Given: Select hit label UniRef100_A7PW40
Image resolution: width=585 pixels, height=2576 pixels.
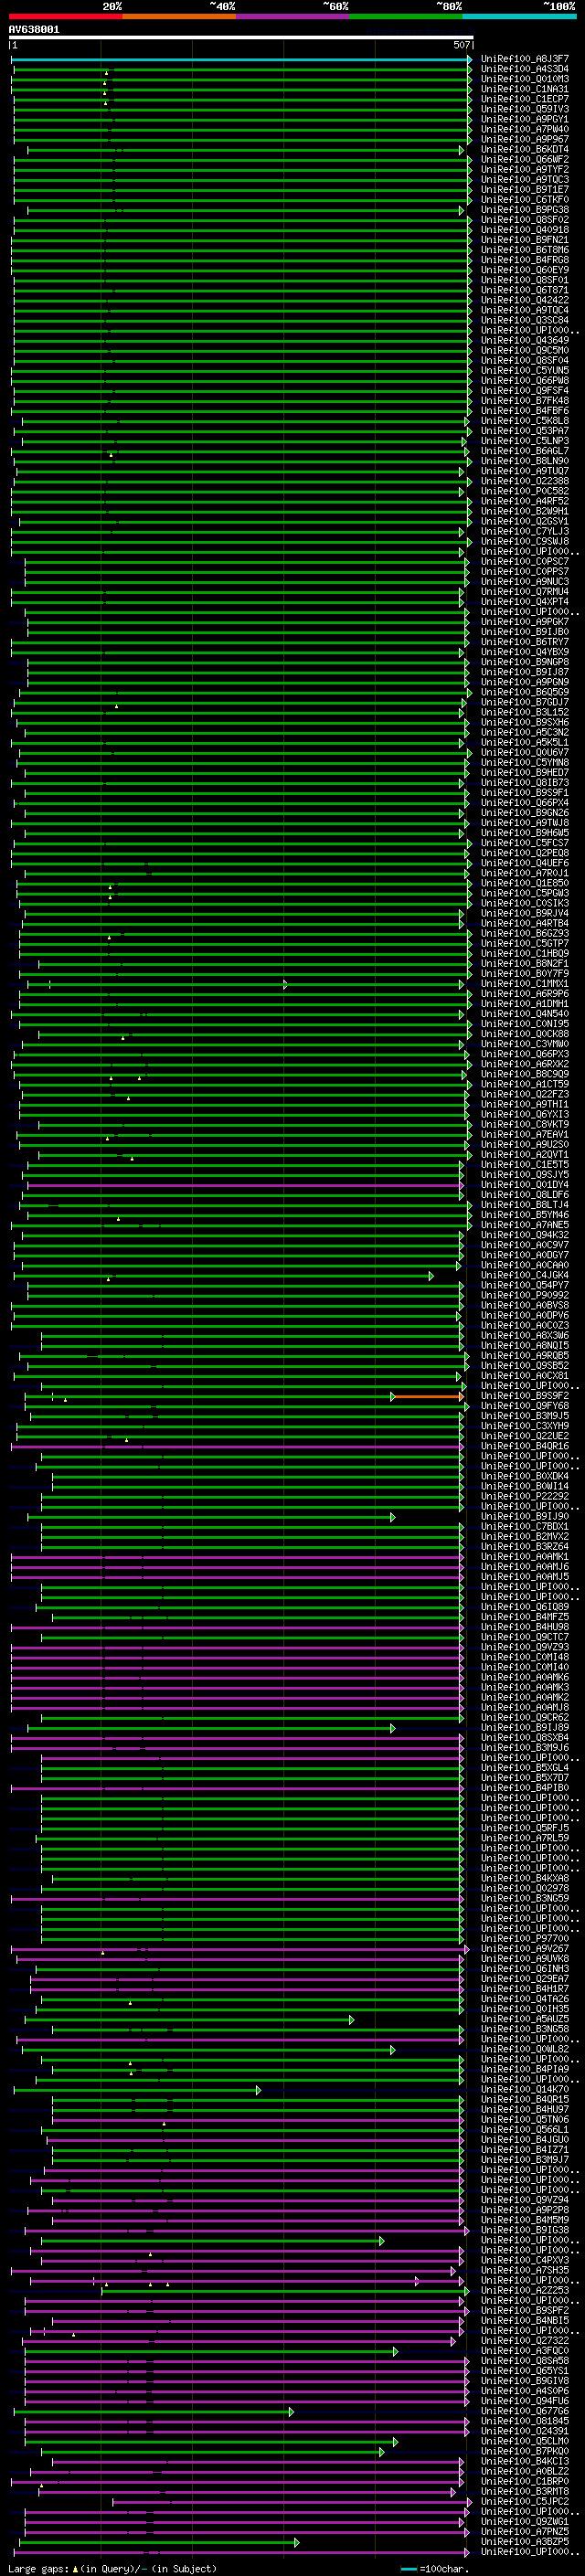Looking at the screenshot, I should [x=524, y=129].
